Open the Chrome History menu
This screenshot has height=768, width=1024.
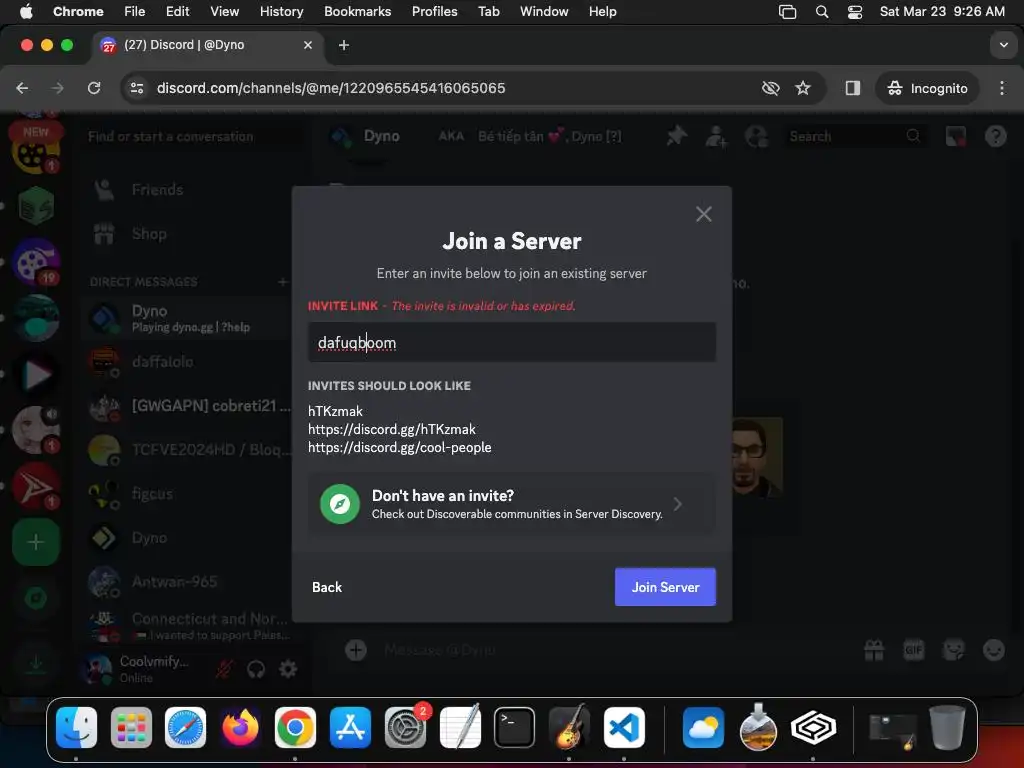click(x=281, y=11)
